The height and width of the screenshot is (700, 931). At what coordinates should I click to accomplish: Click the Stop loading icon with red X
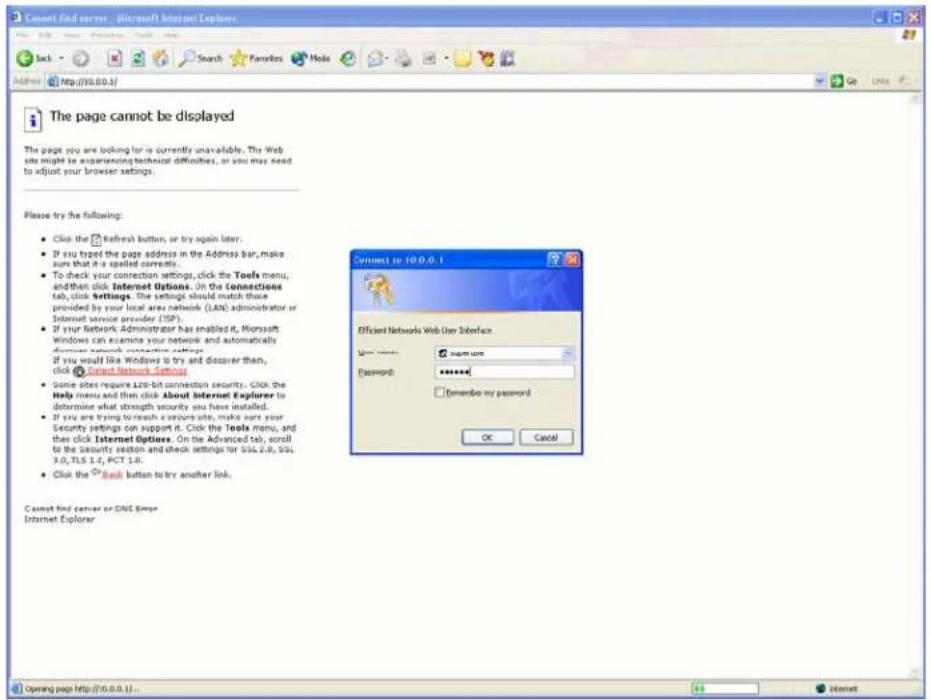click(x=115, y=58)
